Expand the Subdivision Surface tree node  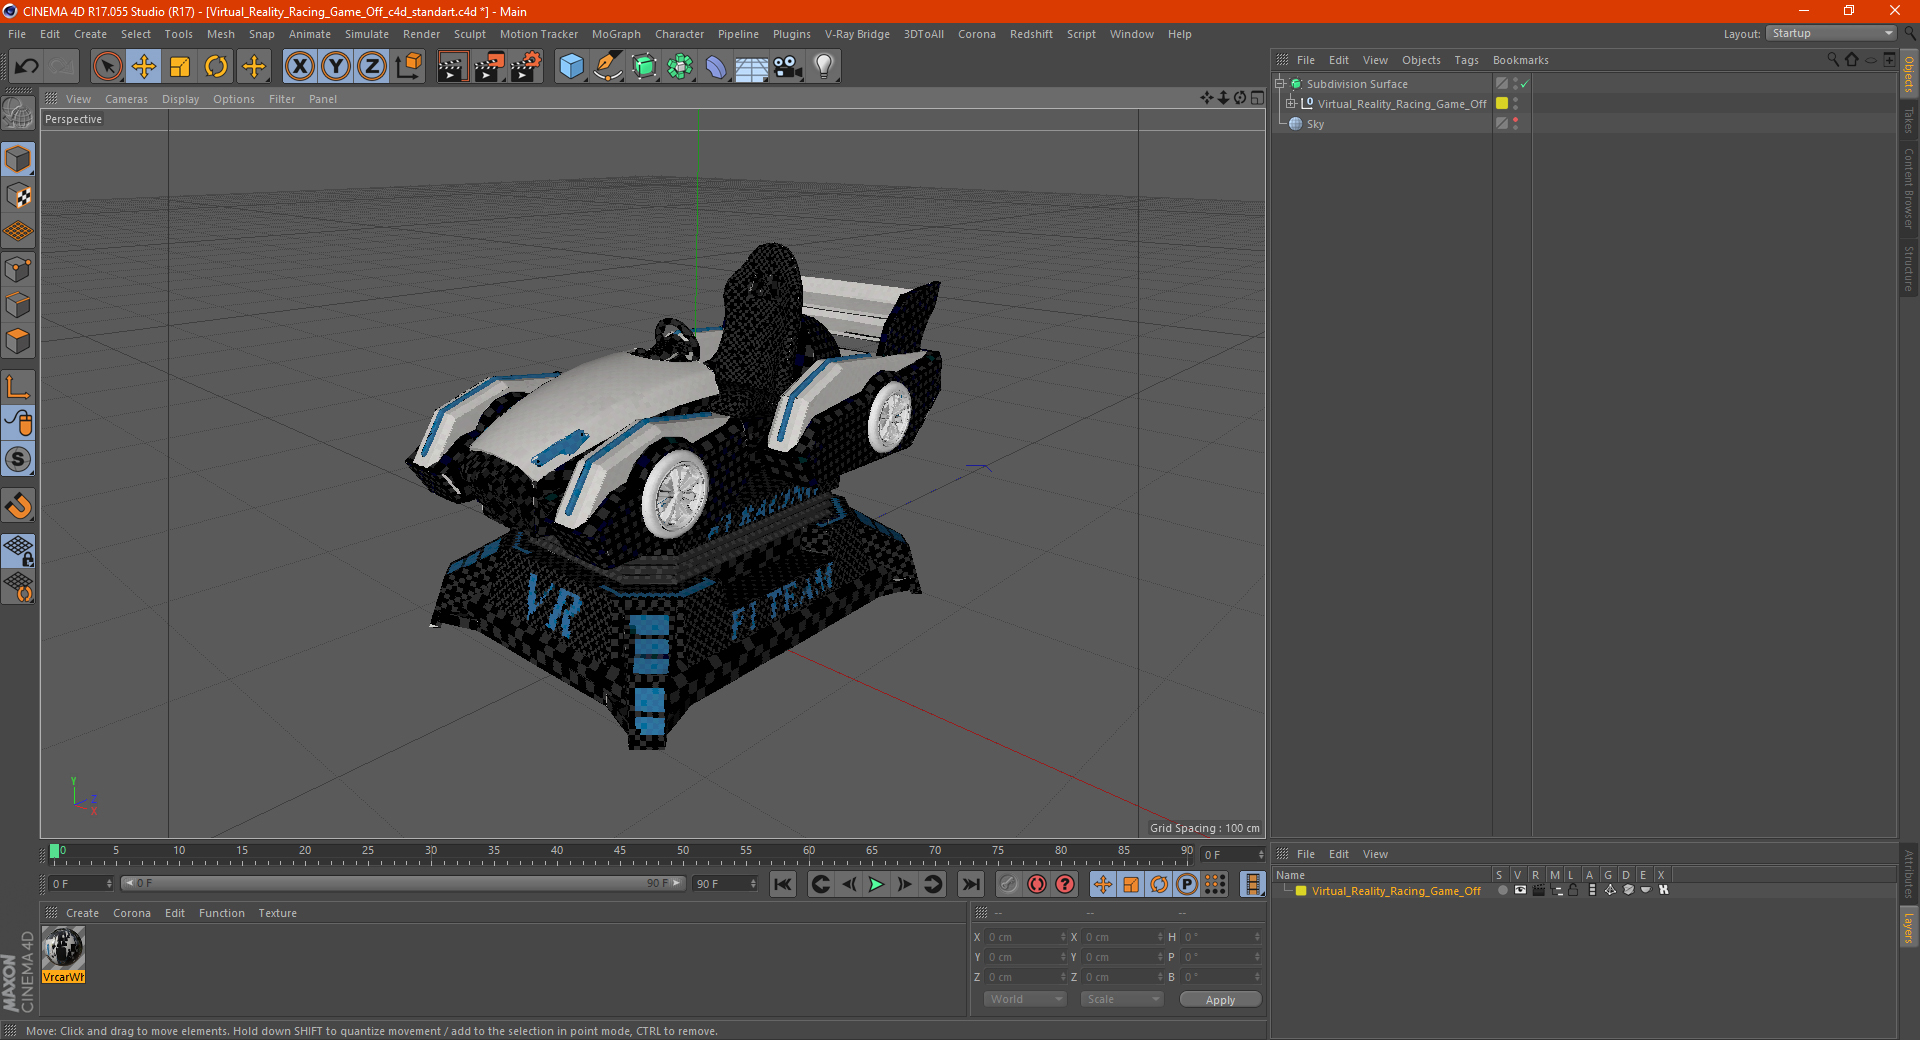[x=1279, y=84]
